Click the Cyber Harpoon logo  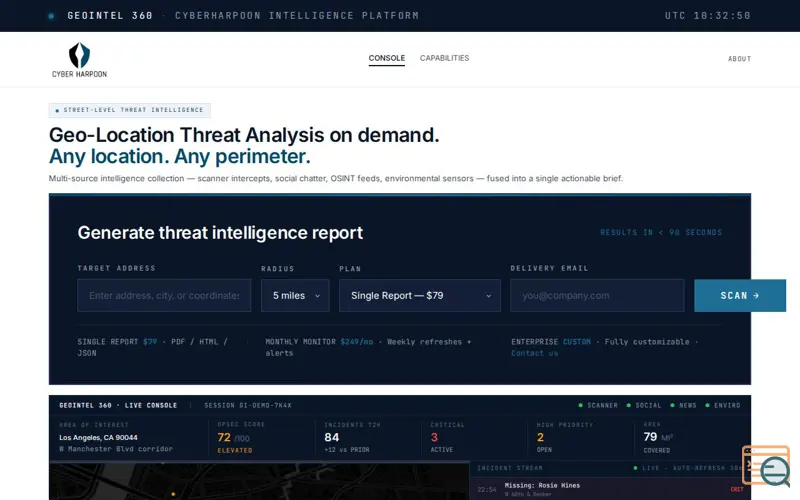79,60
